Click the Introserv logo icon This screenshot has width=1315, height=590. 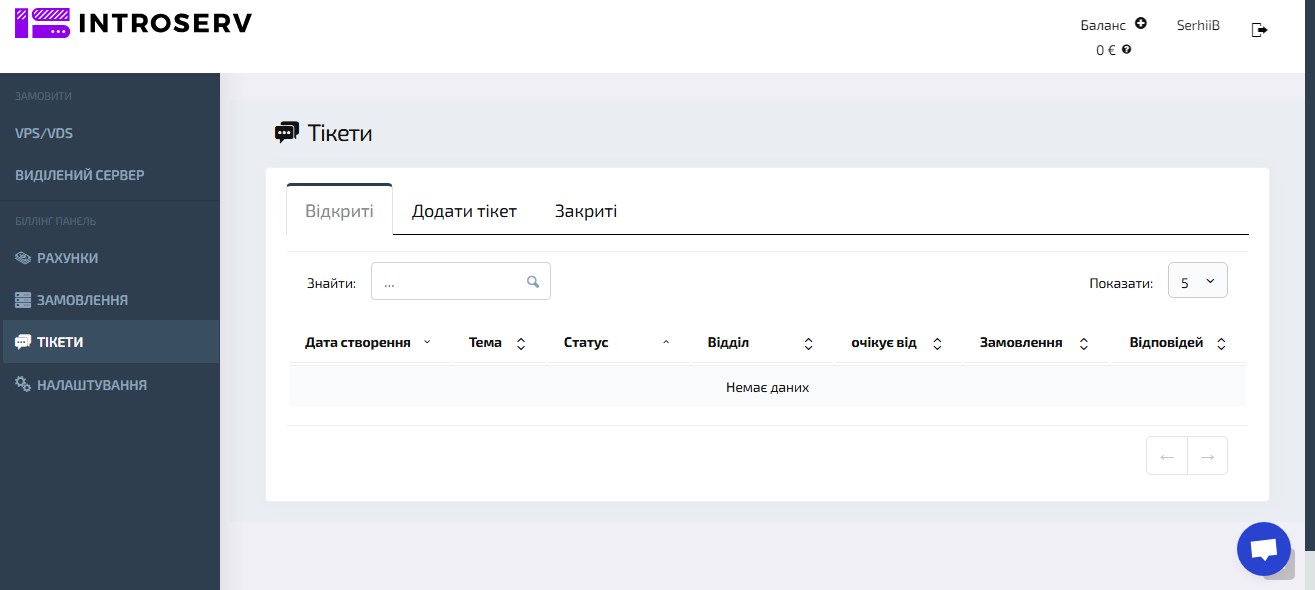[x=42, y=23]
